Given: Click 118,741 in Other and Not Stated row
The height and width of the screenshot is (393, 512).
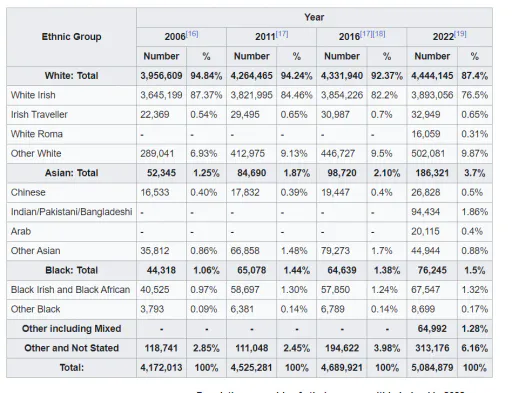Looking at the screenshot, I should pos(161,348).
